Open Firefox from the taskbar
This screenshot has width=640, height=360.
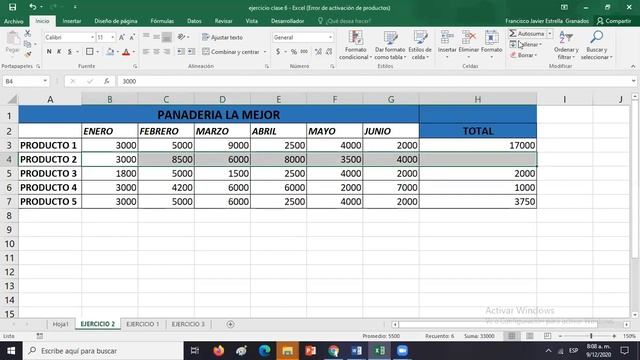click(219, 351)
